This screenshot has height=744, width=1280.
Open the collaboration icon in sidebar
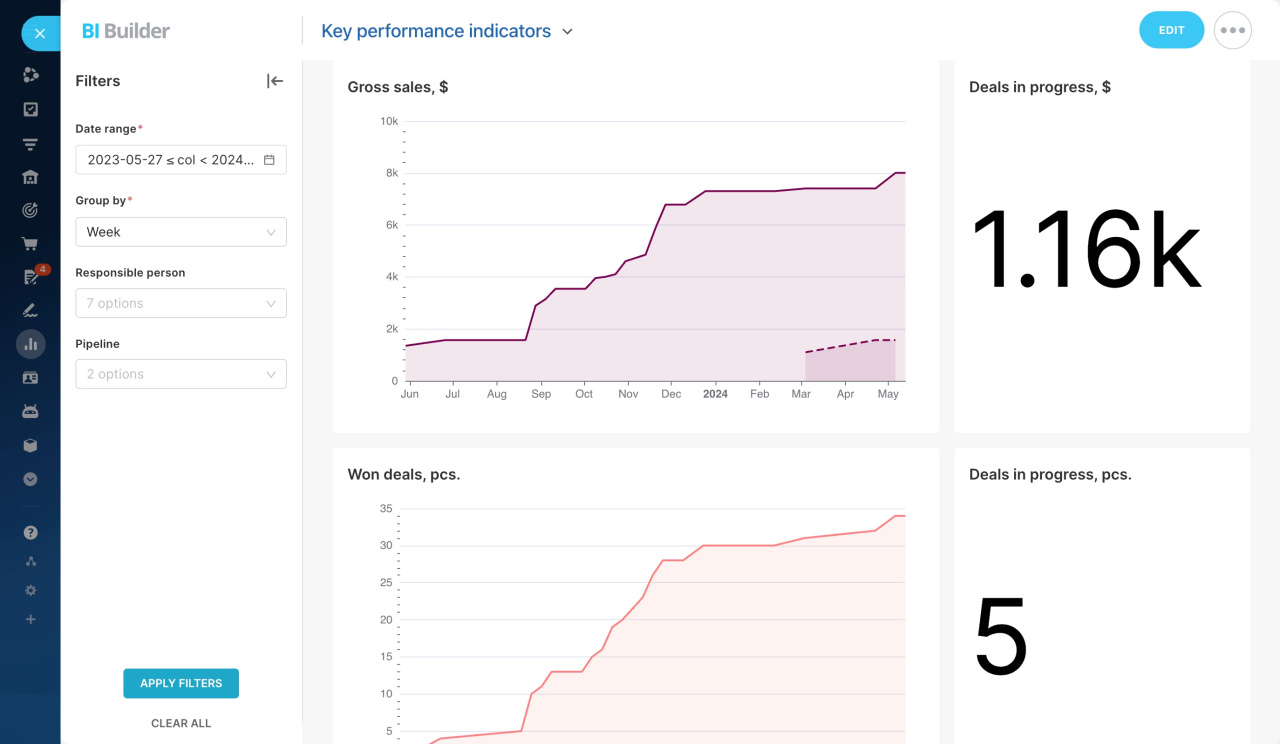click(x=30, y=75)
